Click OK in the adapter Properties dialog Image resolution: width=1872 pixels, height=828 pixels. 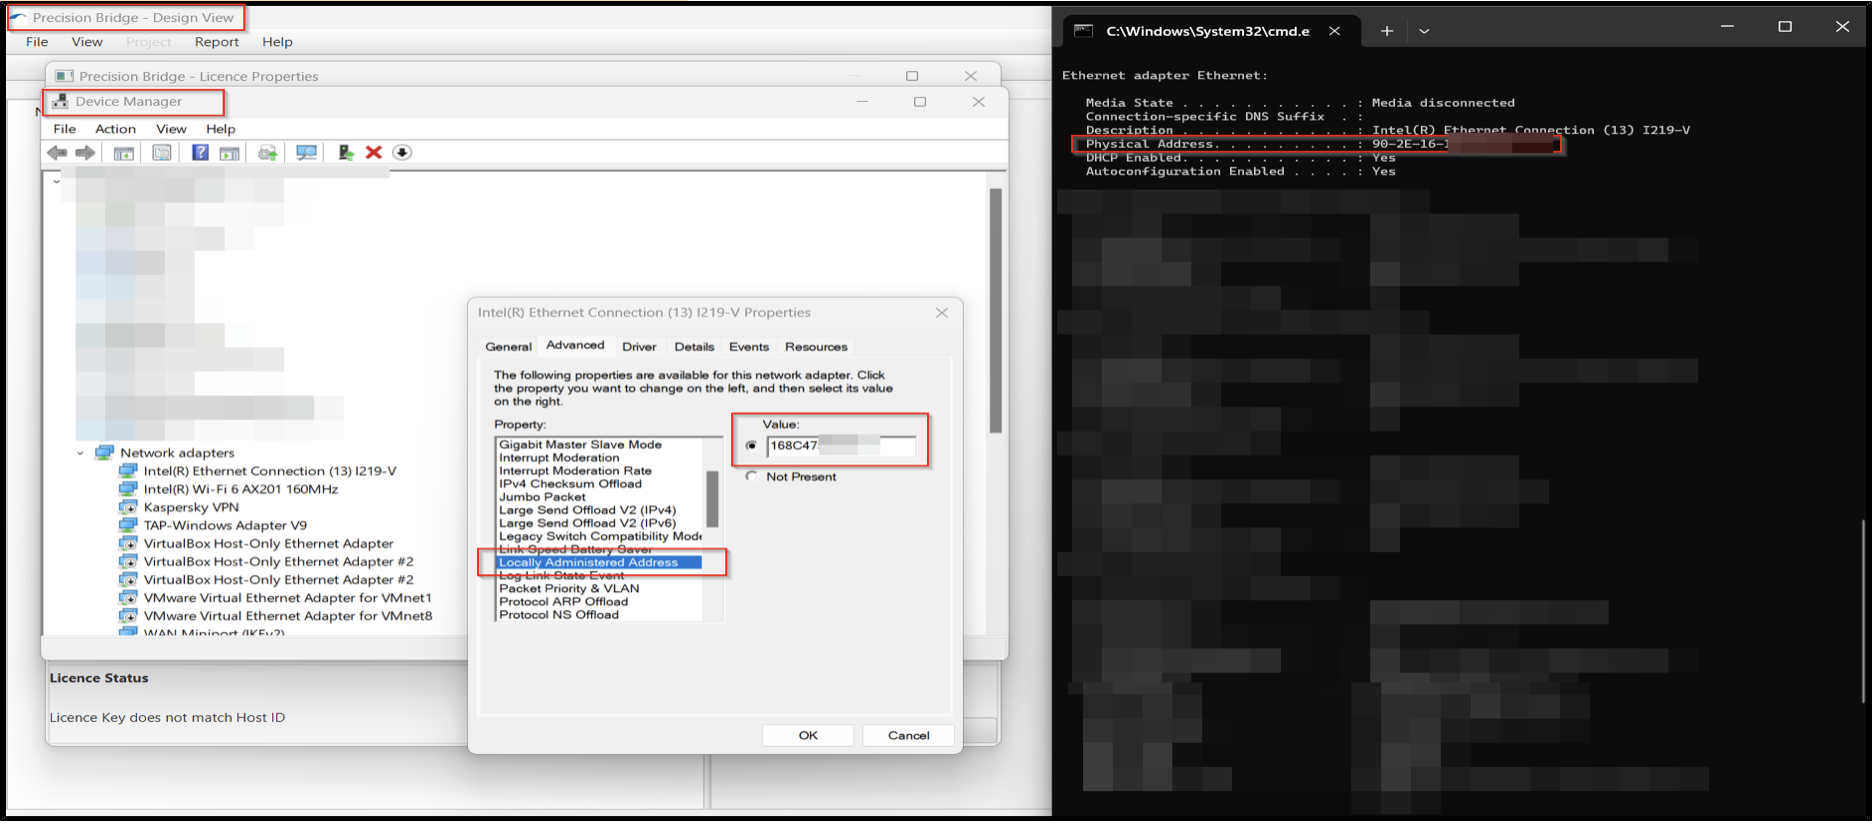coord(808,735)
